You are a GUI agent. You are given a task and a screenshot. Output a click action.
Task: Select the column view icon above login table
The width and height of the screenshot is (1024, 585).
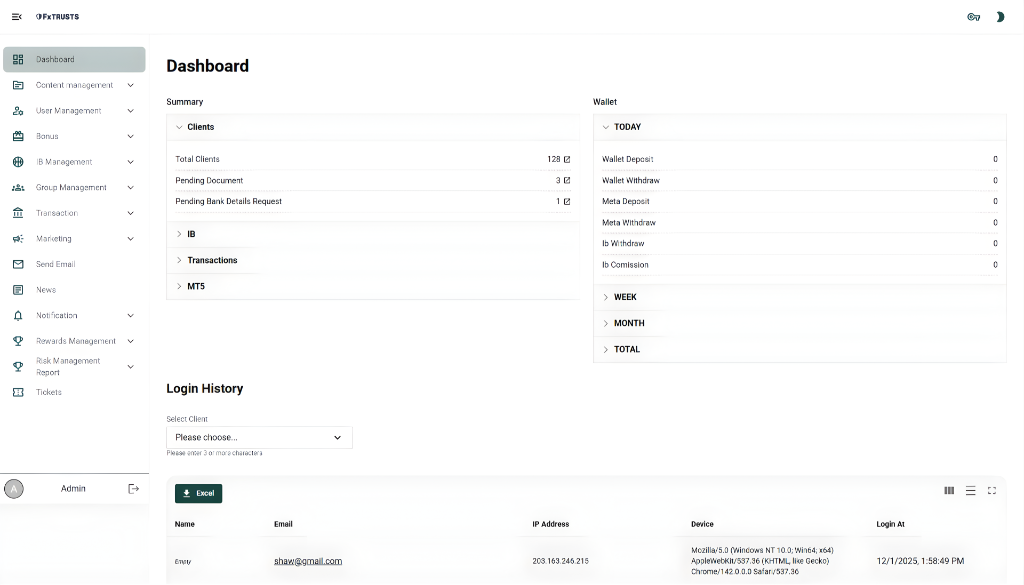click(948, 490)
